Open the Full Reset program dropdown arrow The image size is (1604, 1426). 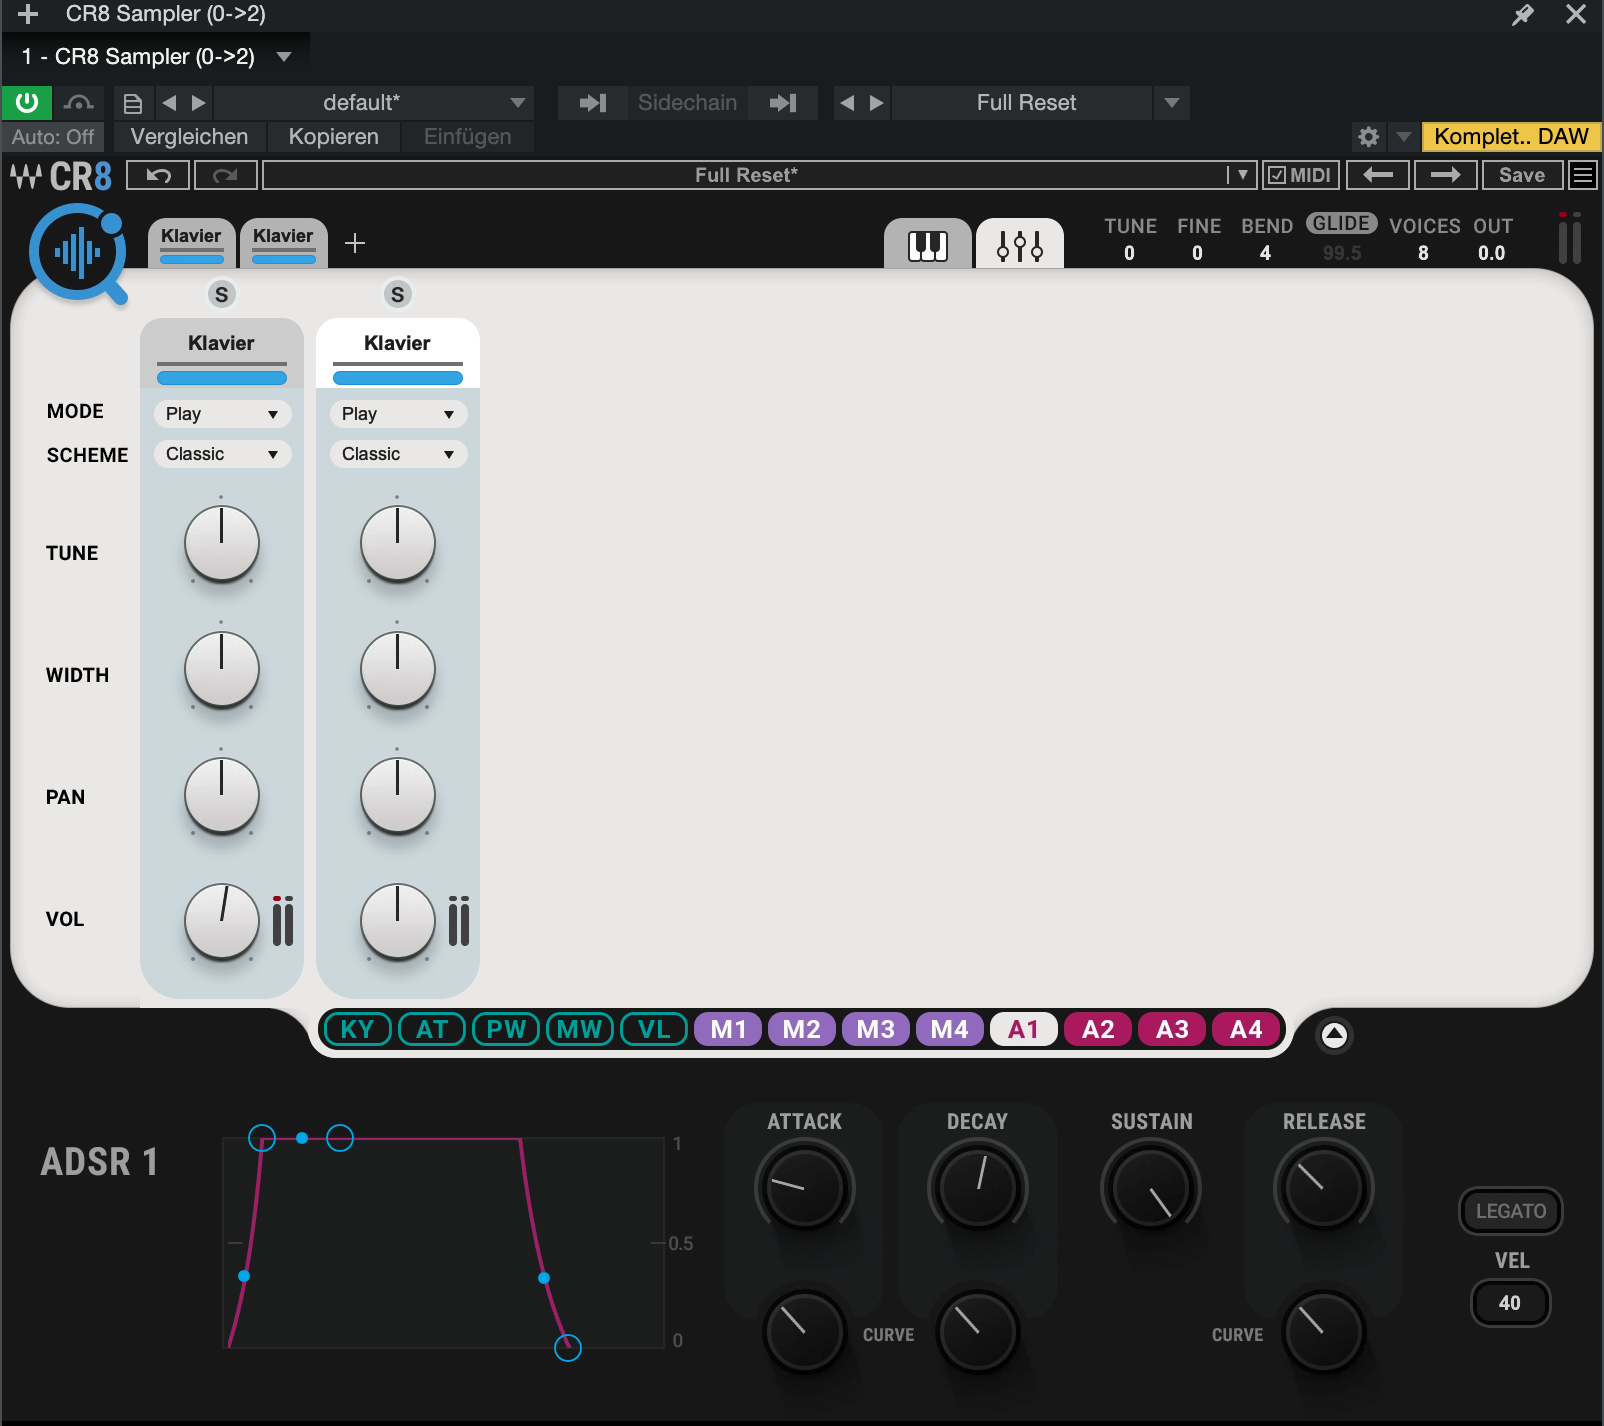pyautogui.click(x=1171, y=103)
